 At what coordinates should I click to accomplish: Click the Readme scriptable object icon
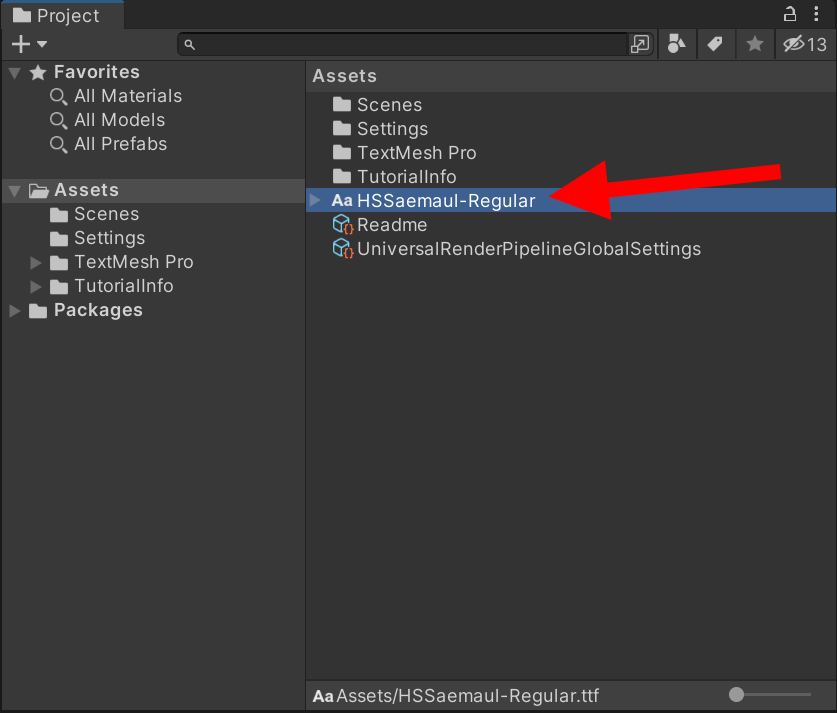coord(343,225)
